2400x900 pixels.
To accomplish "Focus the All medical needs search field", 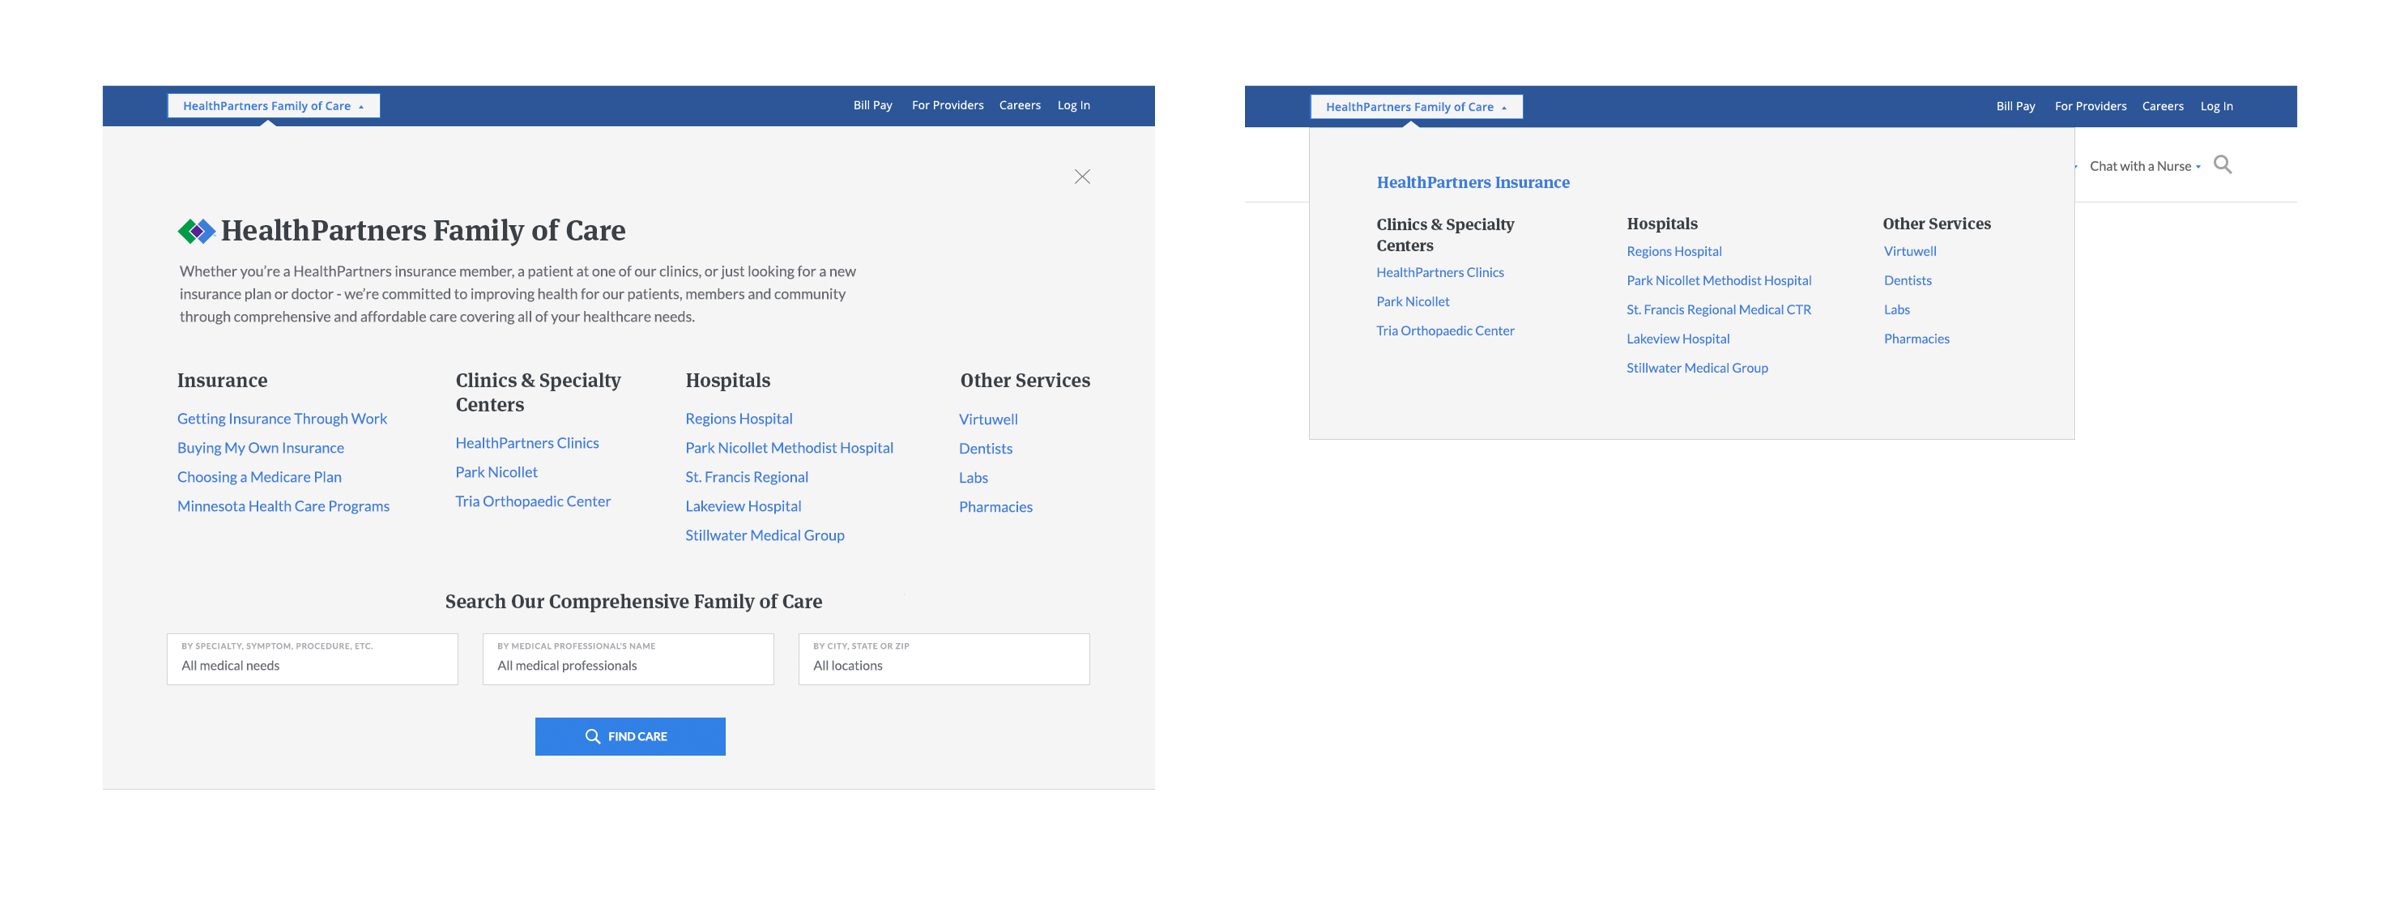I will tap(312, 659).
